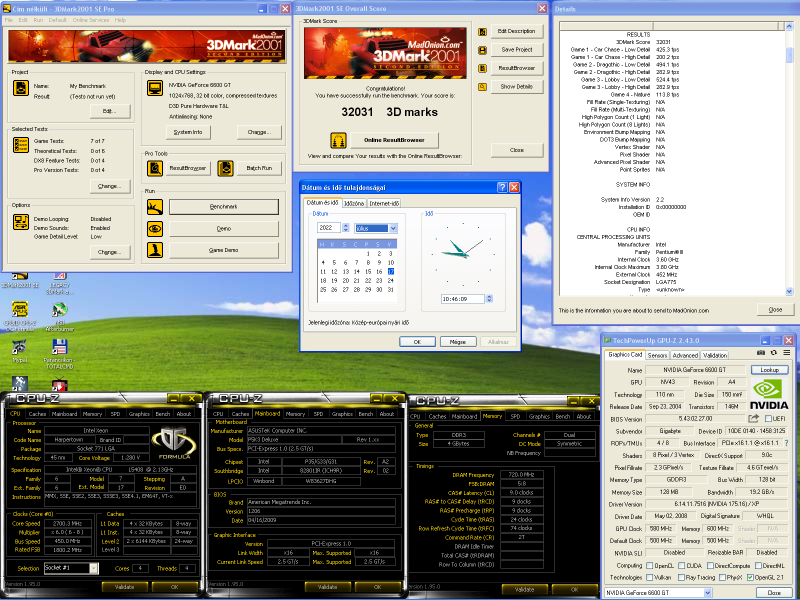
Task: Click the spinner beside the 10:46:09 time
Action: (489, 298)
